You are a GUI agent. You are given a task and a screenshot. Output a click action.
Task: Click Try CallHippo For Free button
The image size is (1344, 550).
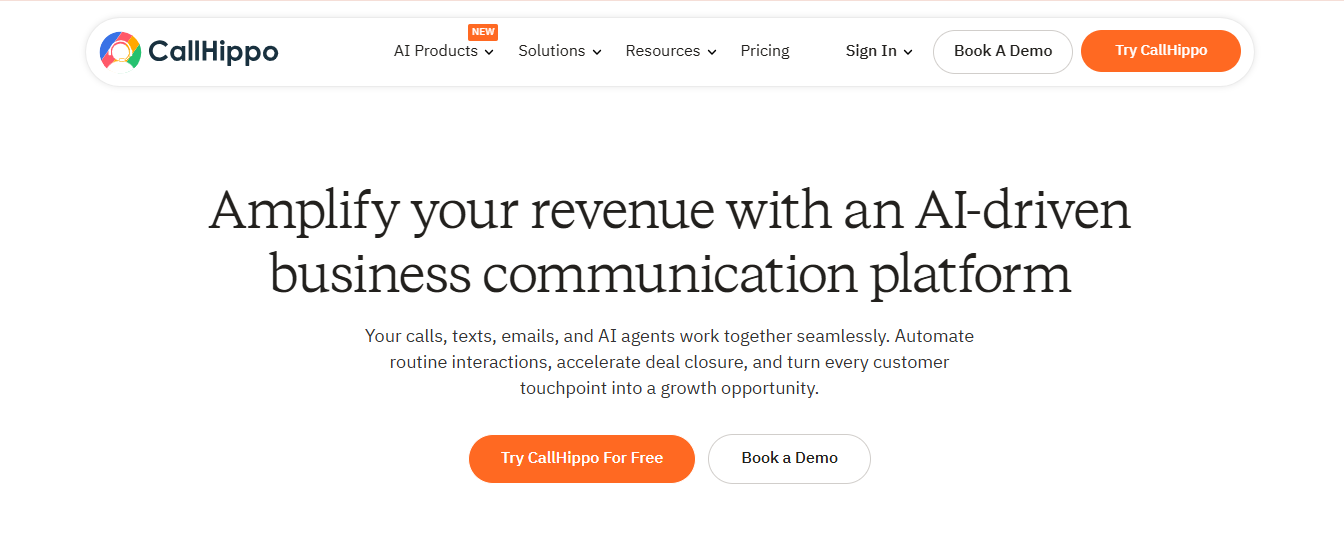pos(582,458)
